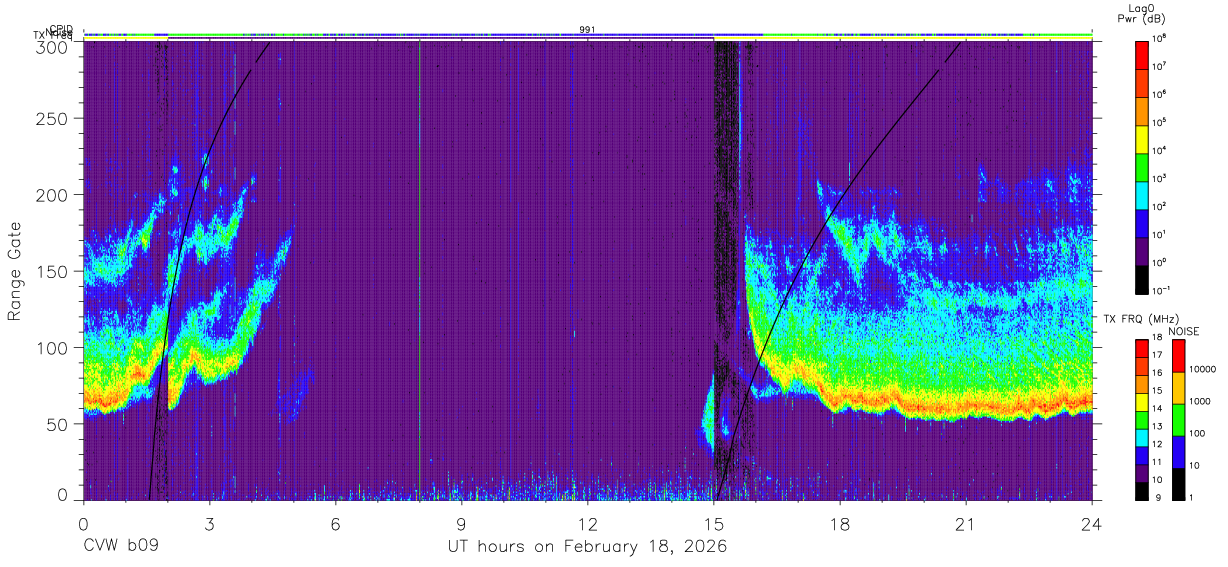Click the 300 label on Range Gate axis

click(x=53, y=46)
